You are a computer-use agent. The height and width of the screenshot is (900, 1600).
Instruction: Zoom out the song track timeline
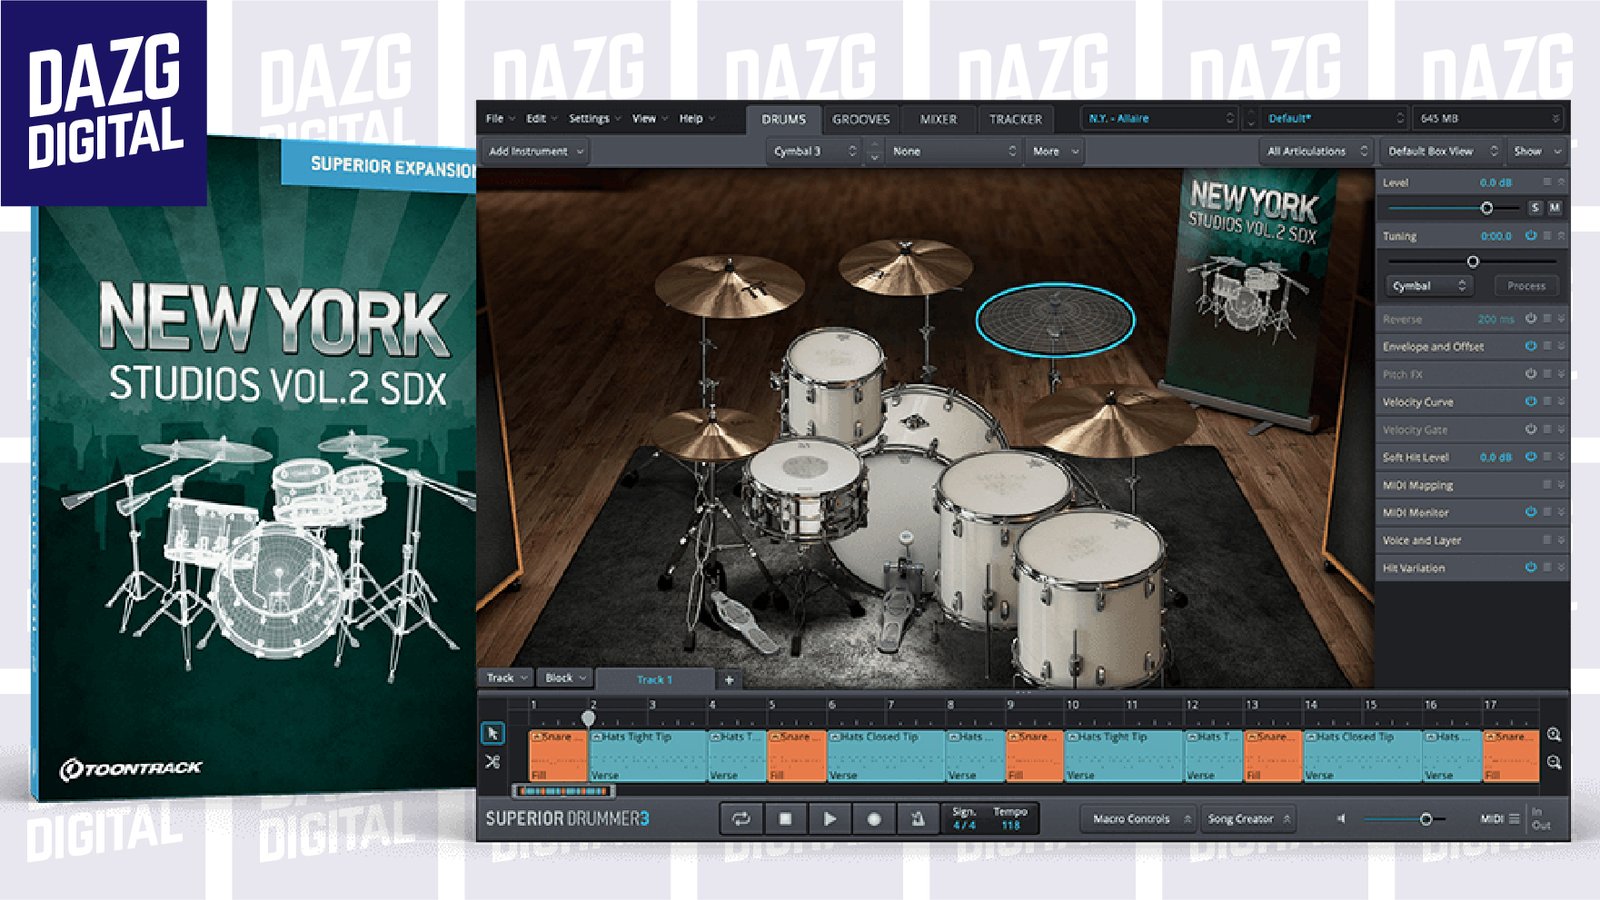(x=1554, y=762)
